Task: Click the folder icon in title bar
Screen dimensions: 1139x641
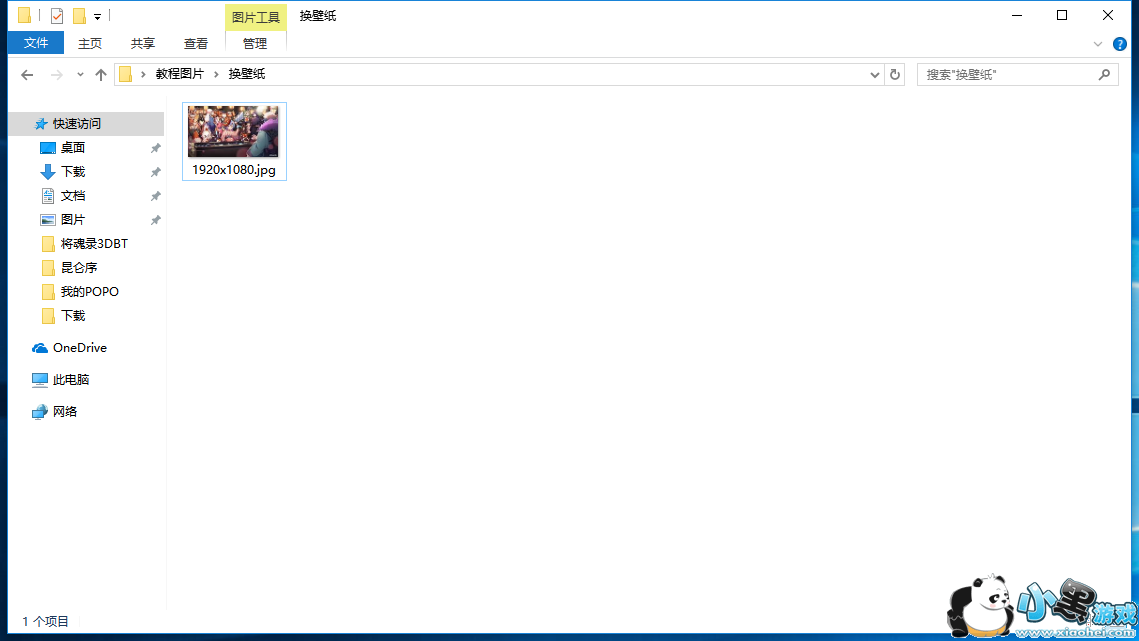Action: (x=25, y=15)
